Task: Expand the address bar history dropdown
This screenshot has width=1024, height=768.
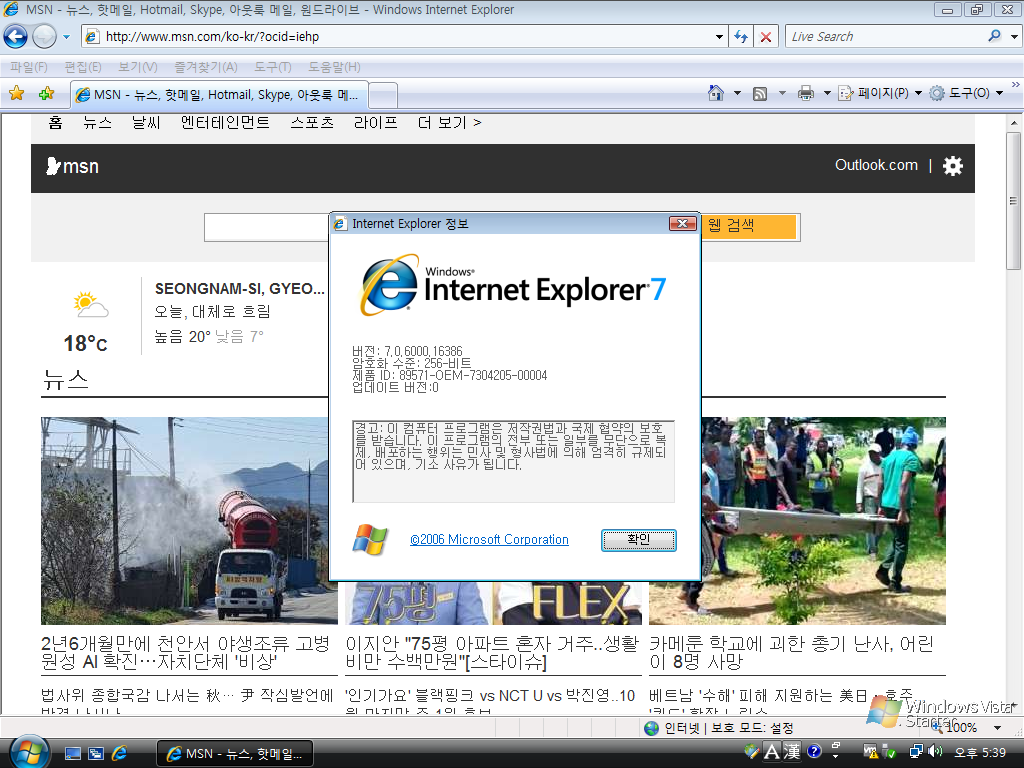Action: pyautogui.click(x=719, y=37)
